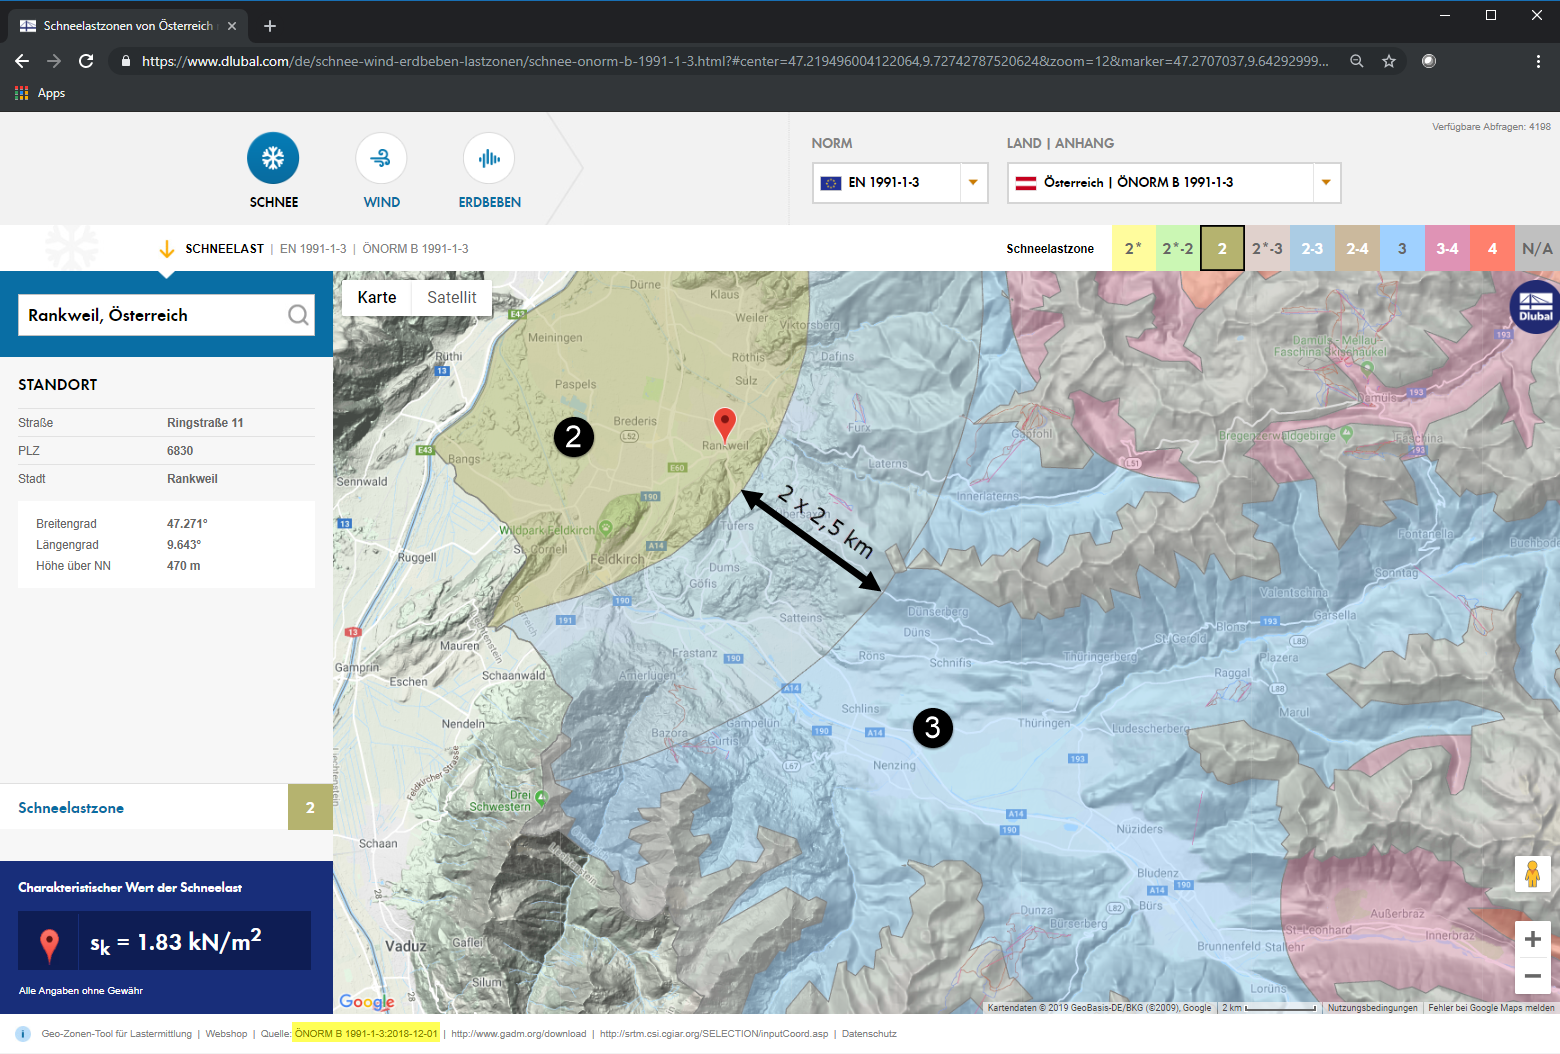The image size is (1560, 1054).
Task: Select snow zone 2* yellow swatch
Action: point(1134,249)
